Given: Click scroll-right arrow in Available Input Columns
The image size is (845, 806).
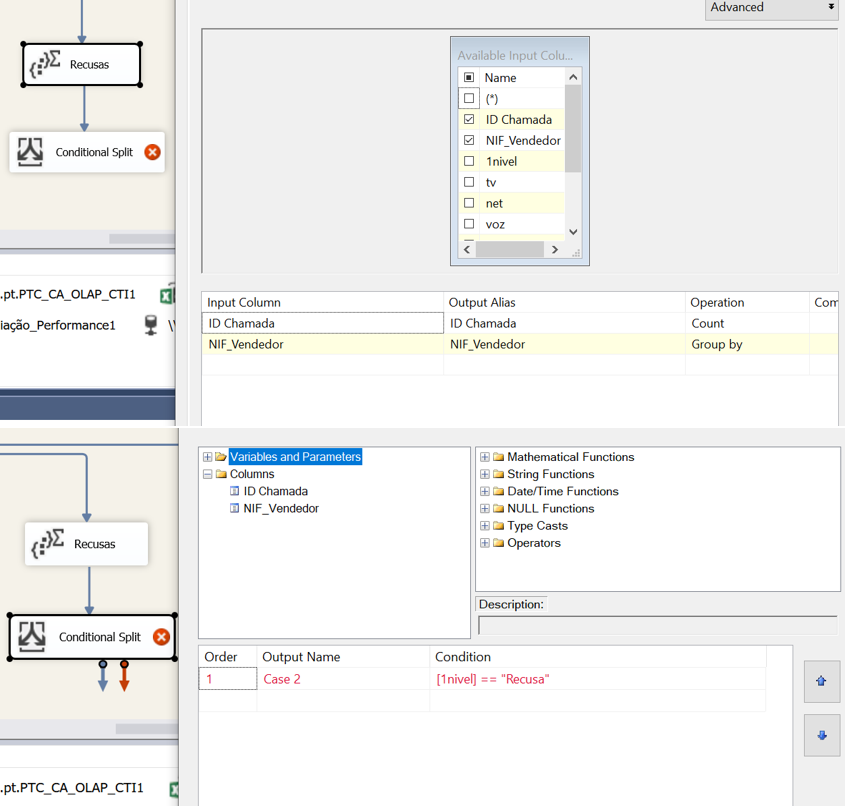Looking at the screenshot, I should (x=555, y=249).
